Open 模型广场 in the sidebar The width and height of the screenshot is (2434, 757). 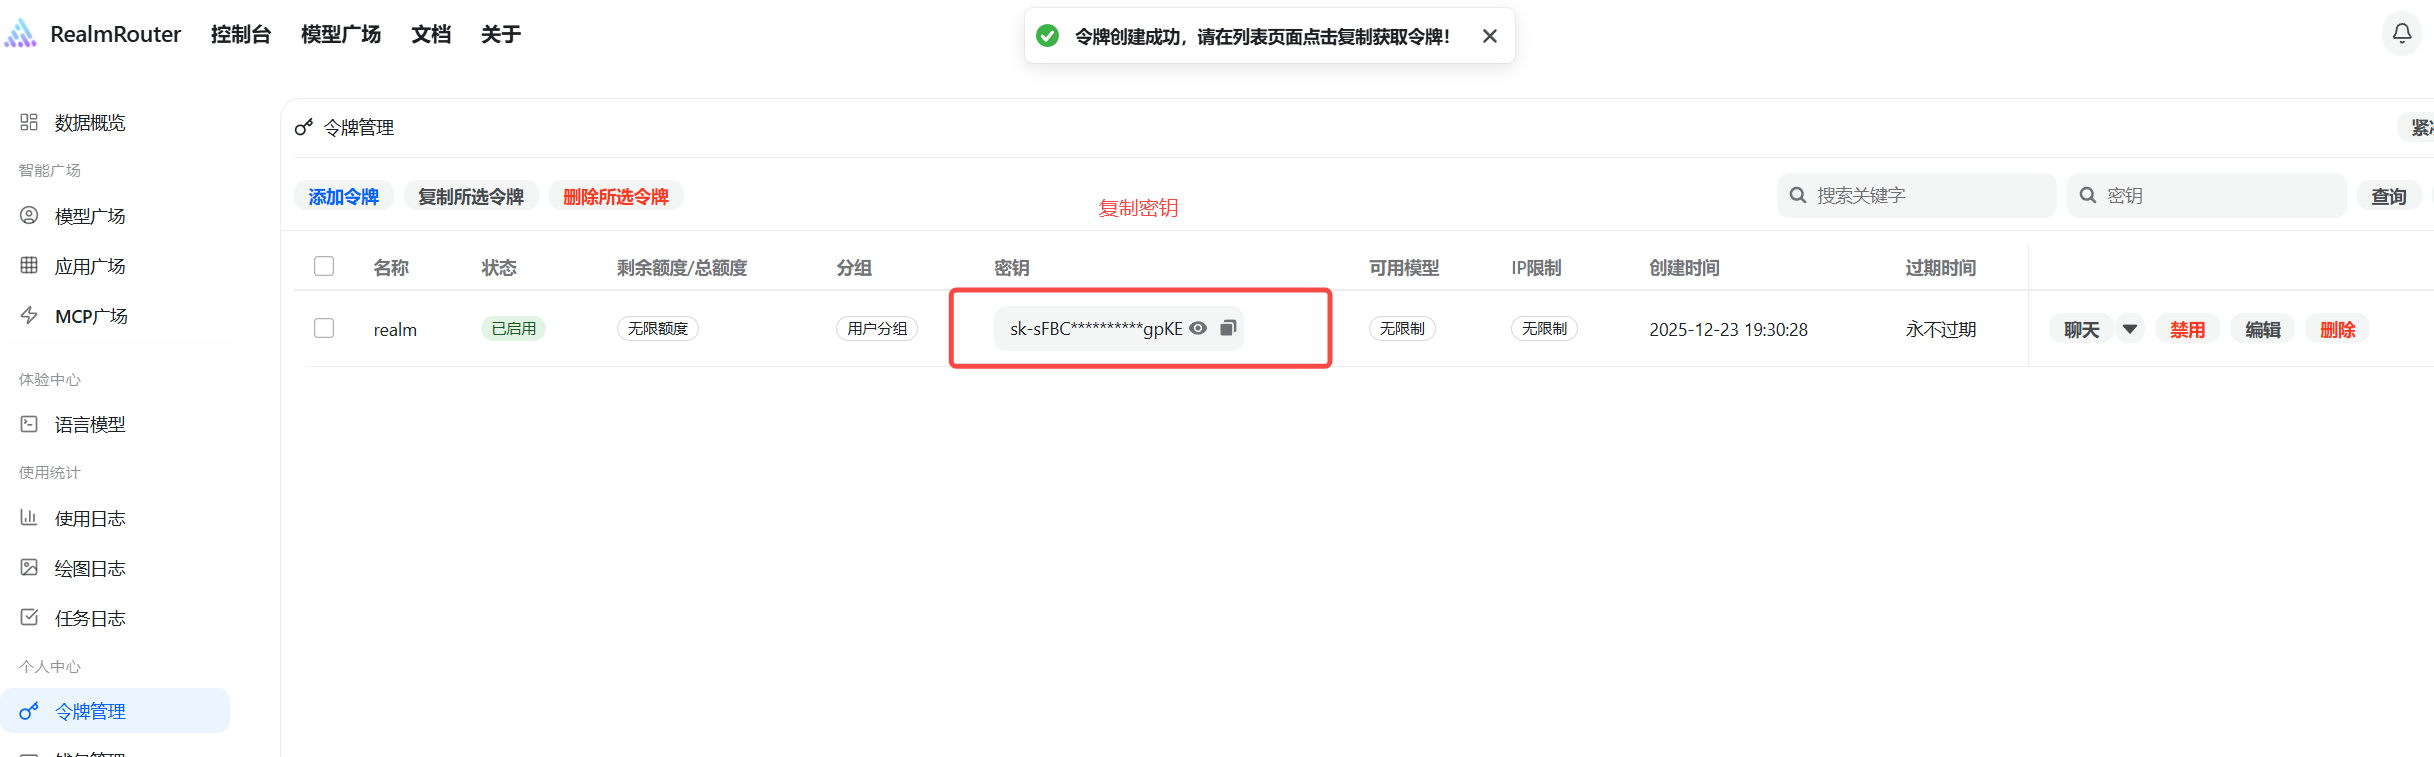point(90,216)
